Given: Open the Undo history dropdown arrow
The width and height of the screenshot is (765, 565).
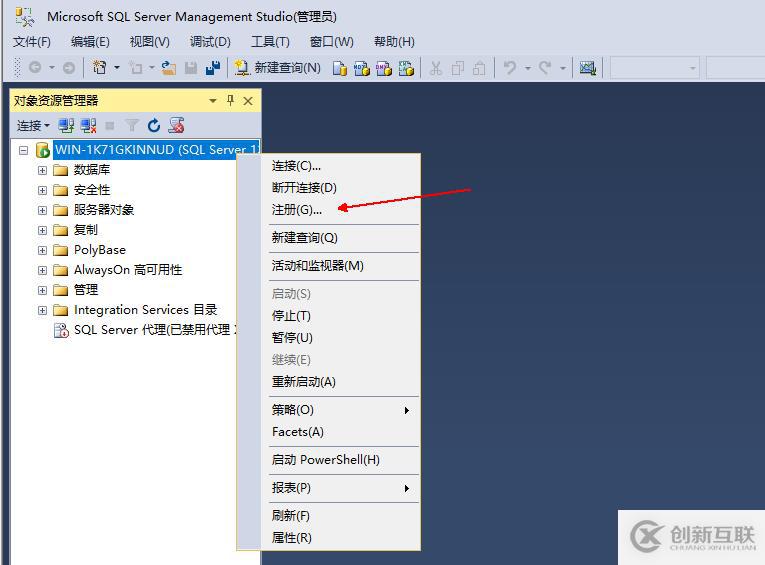Looking at the screenshot, I should point(528,68).
